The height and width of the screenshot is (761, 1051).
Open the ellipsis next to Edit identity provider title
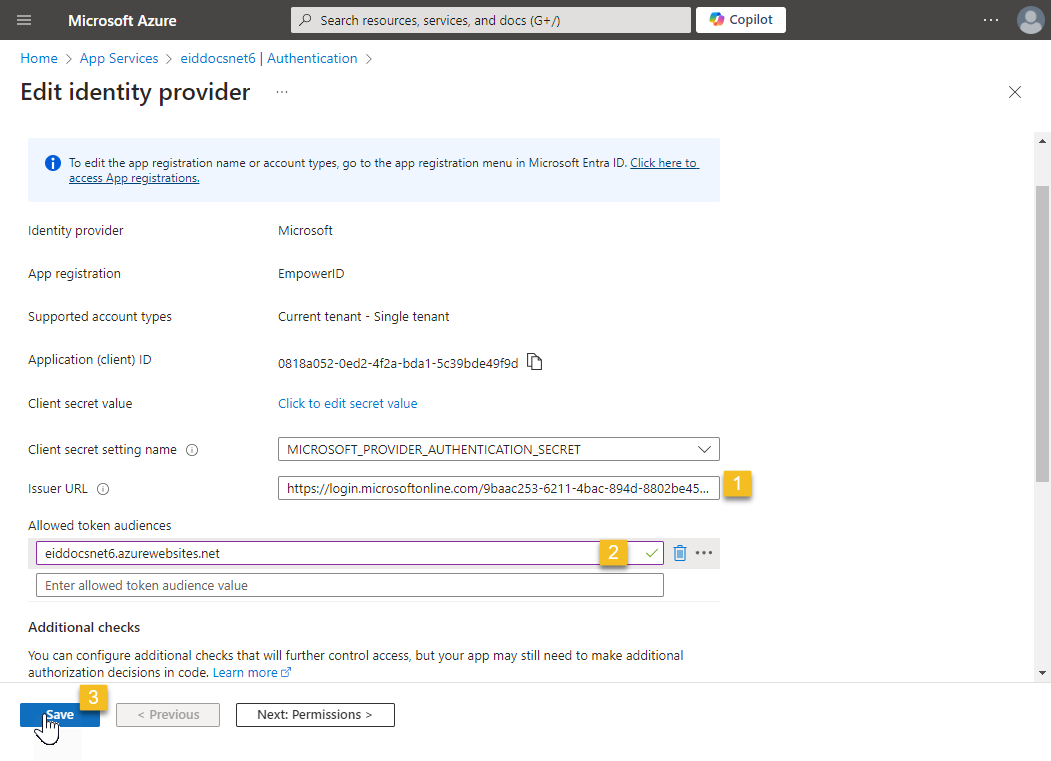coord(282,92)
